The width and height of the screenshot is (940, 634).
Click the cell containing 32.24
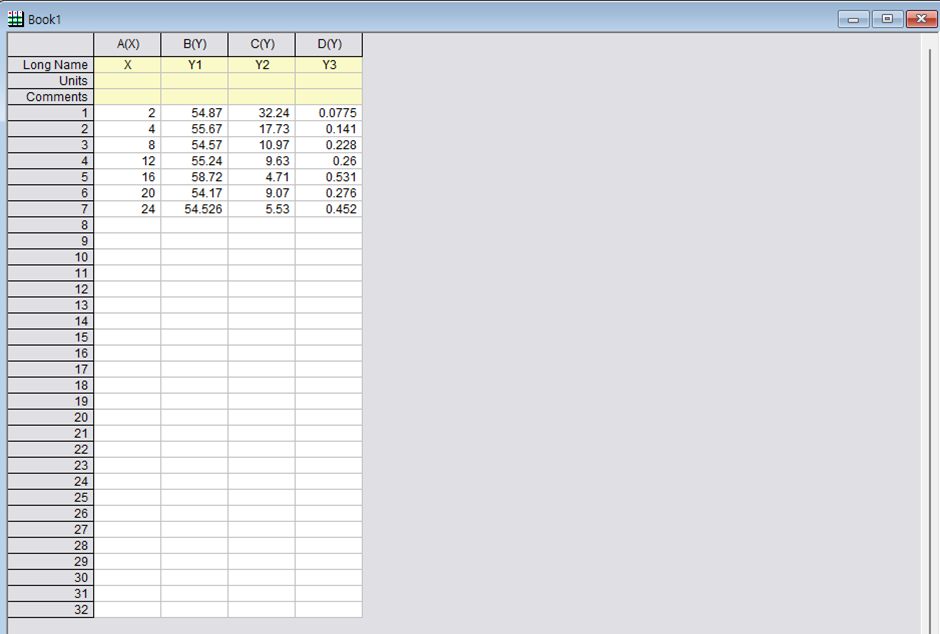coord(262,112)
